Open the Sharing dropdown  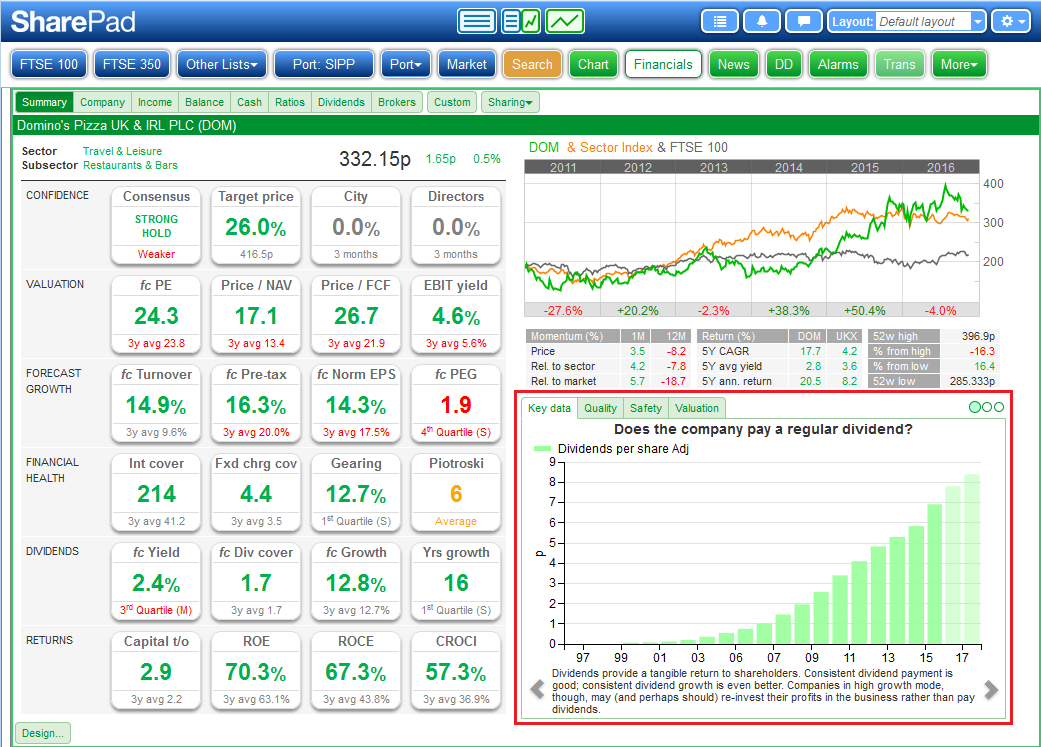[510, 102]
